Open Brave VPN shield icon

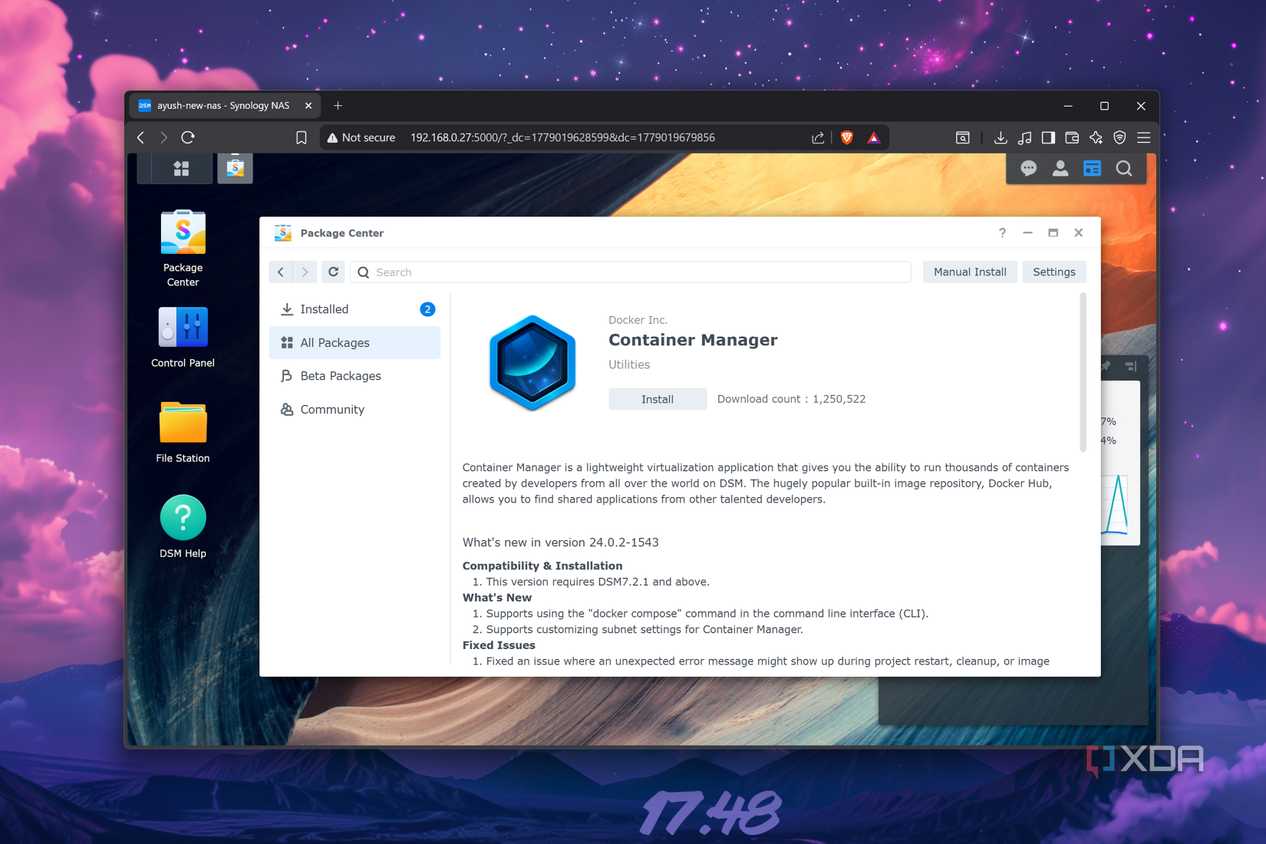[x=1120, y=138]
